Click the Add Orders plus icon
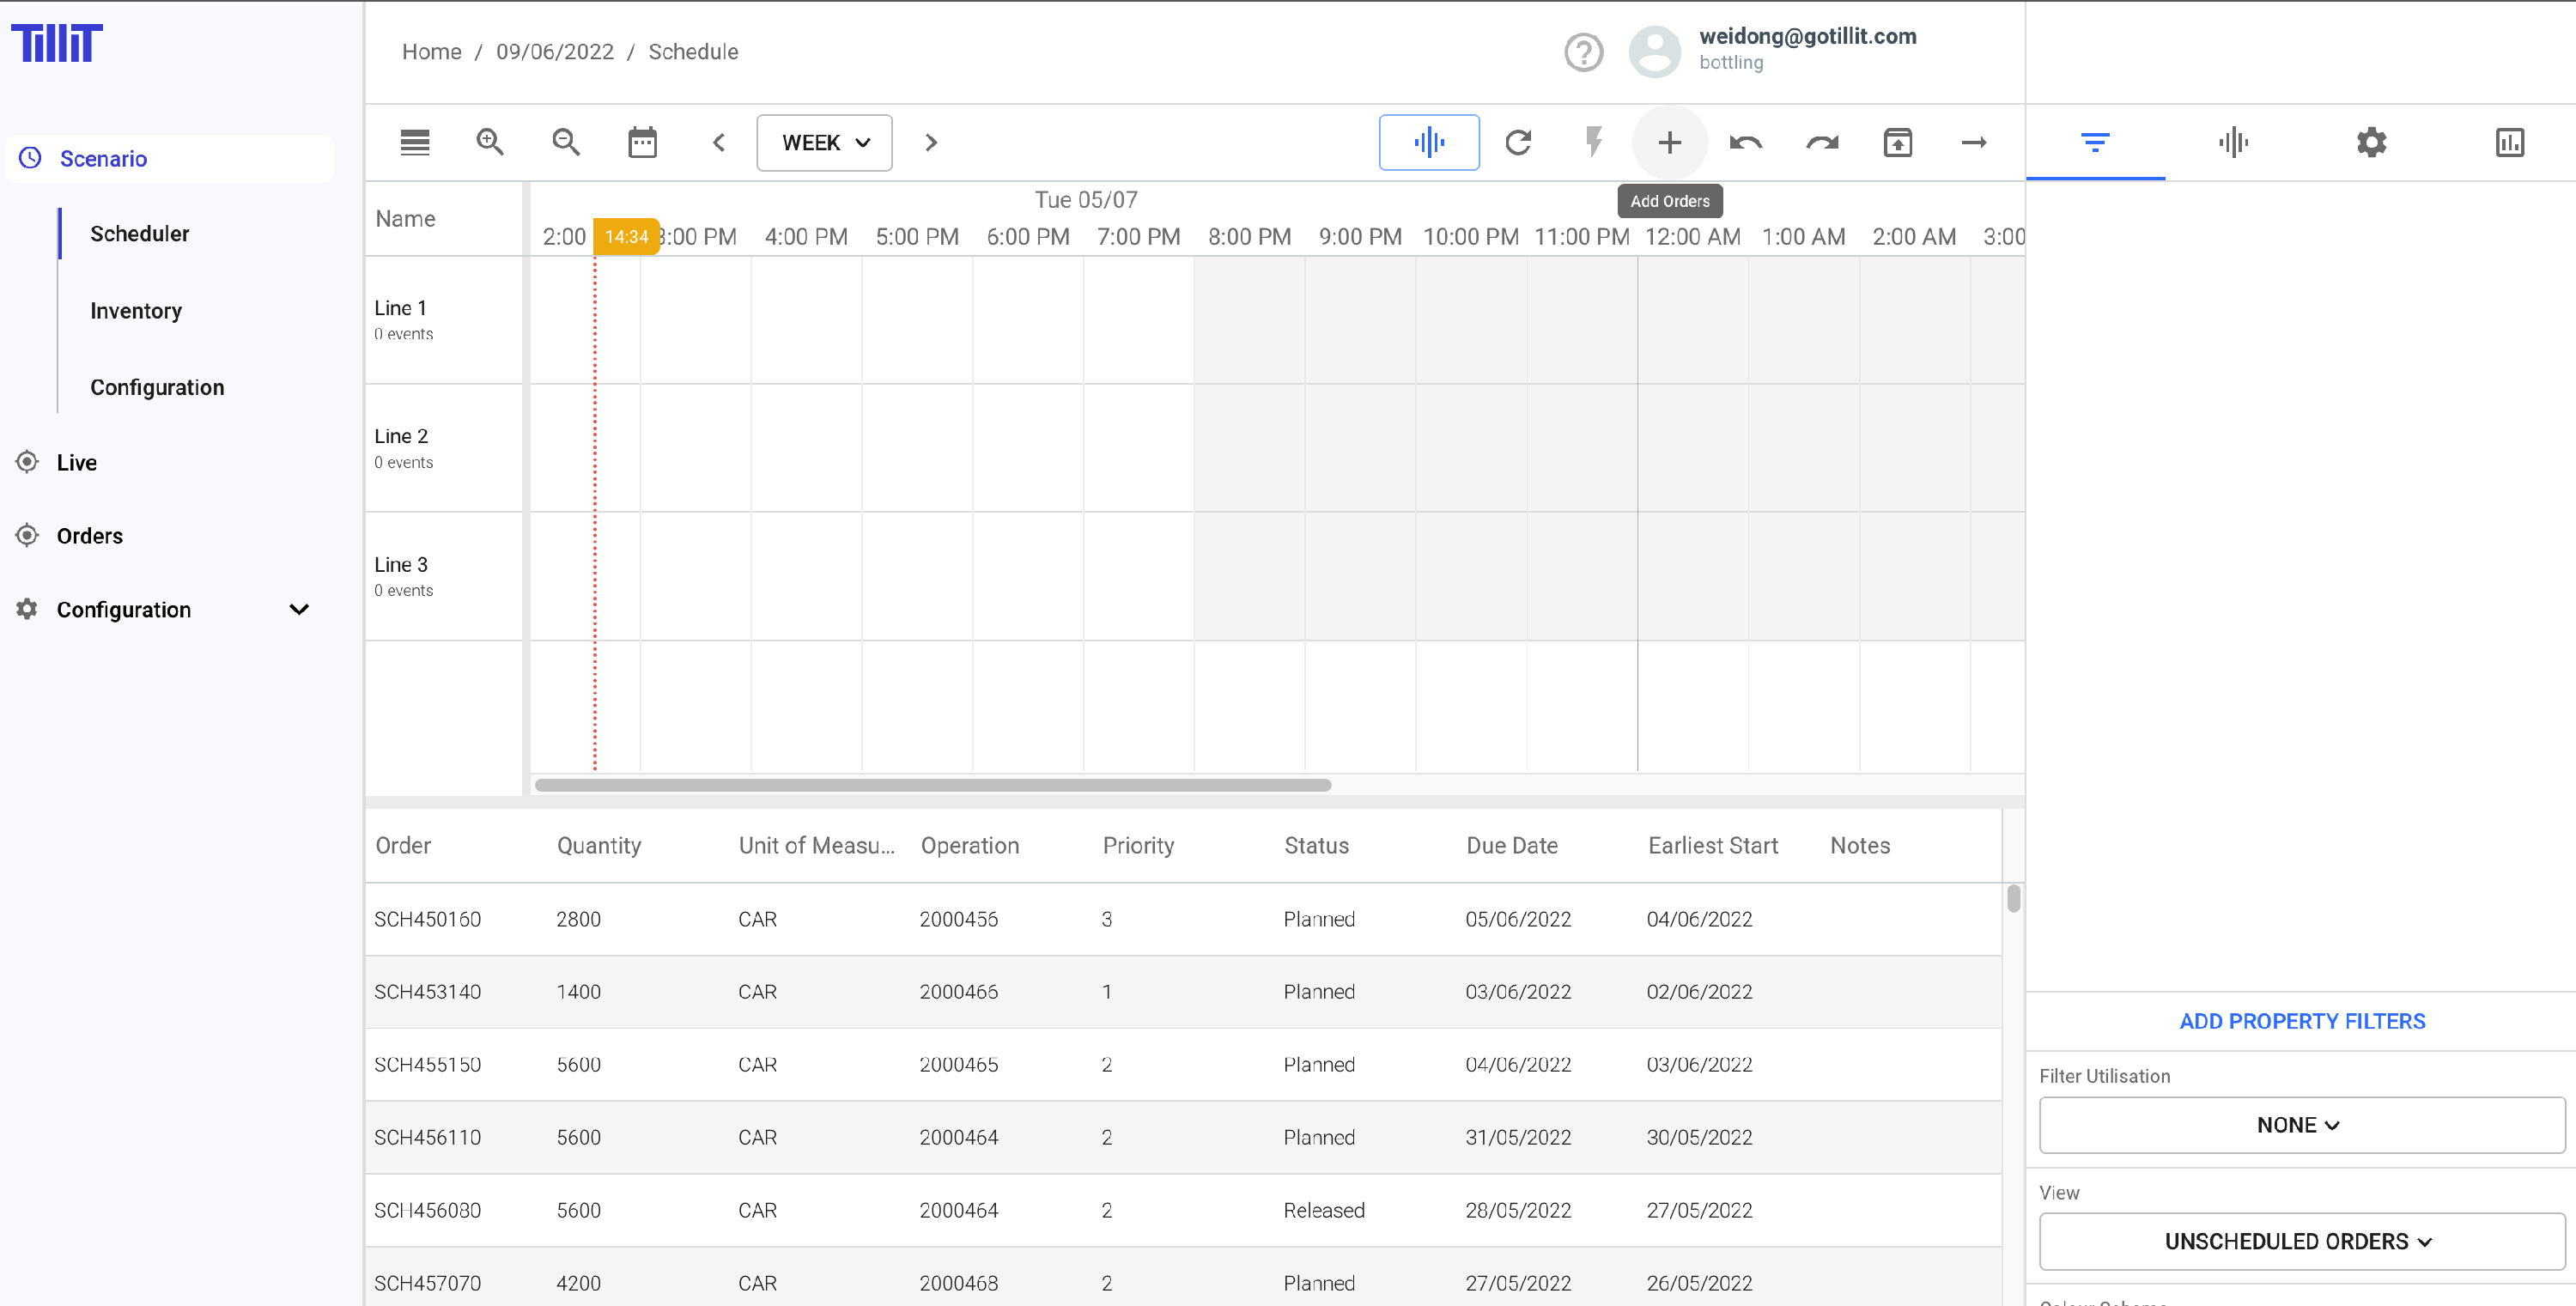The image size is (2576, 1306). (x=1669, y=143)
